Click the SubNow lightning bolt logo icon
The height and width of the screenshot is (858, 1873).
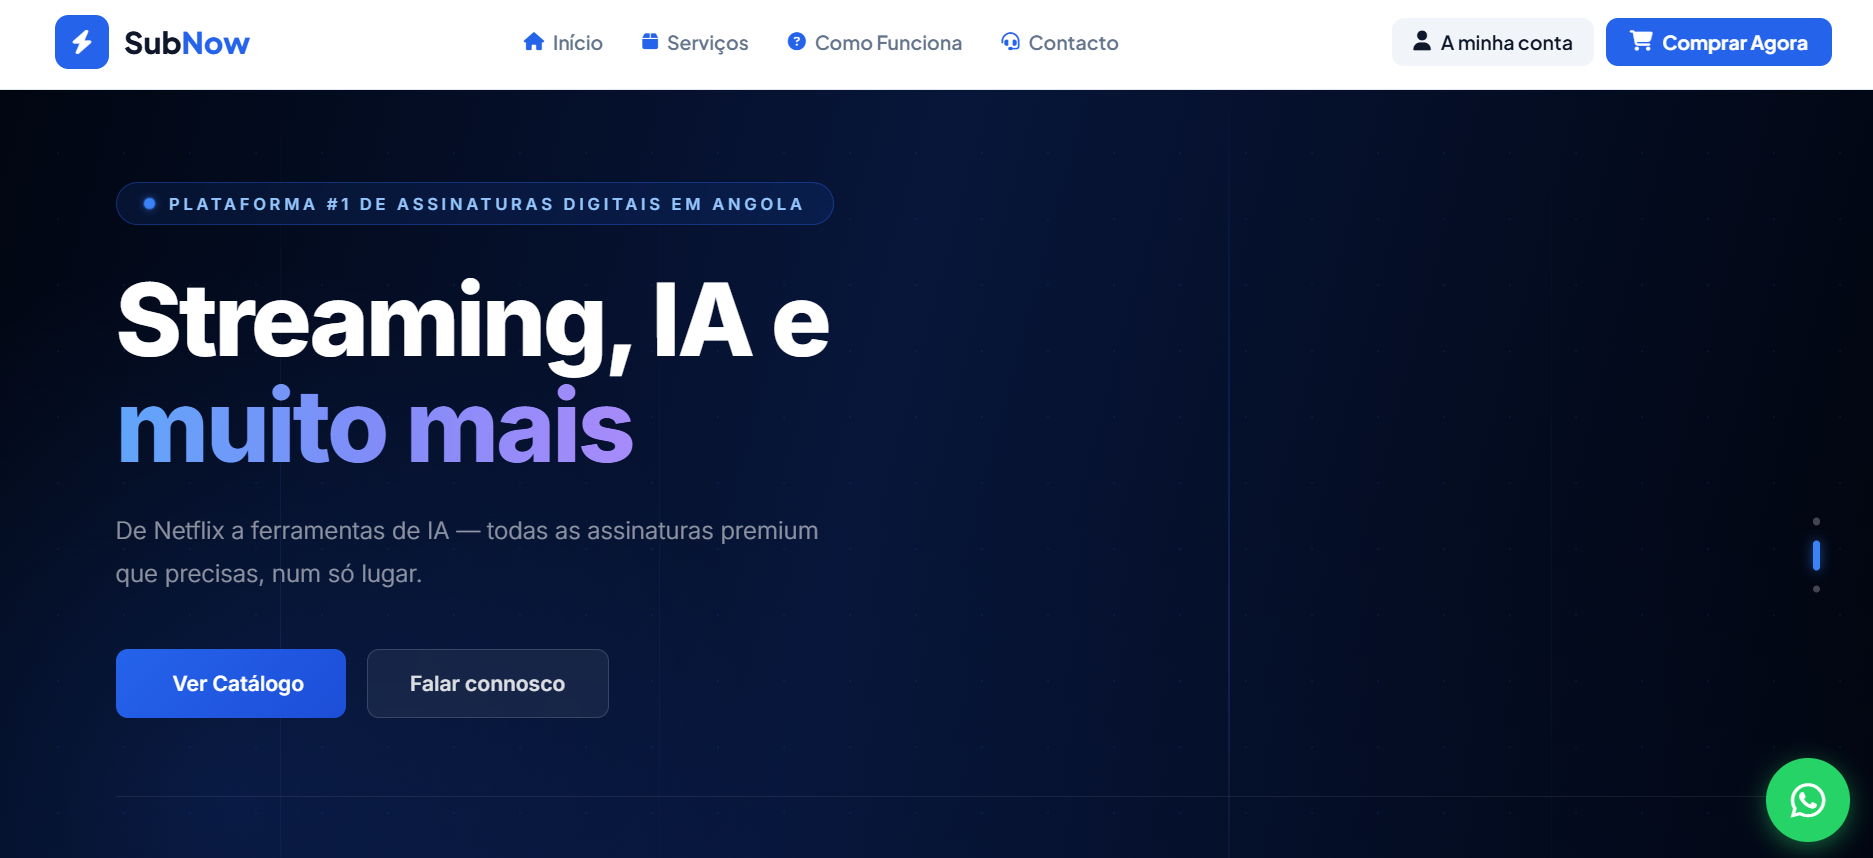pyautogui.click(x=82, y=42)
